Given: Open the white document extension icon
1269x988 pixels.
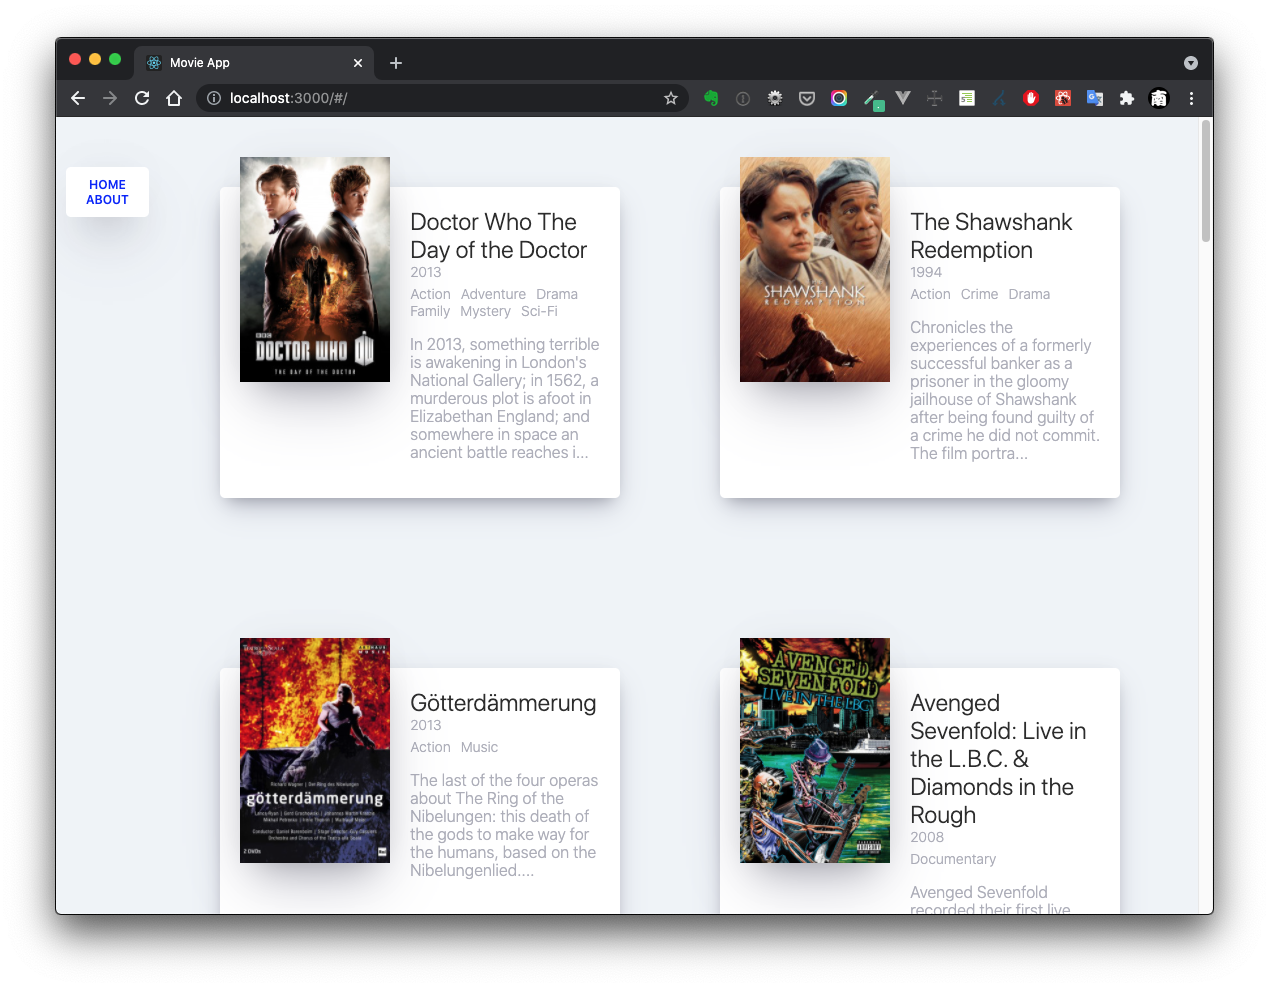Looking at the screenshot, I should [967, 98].
